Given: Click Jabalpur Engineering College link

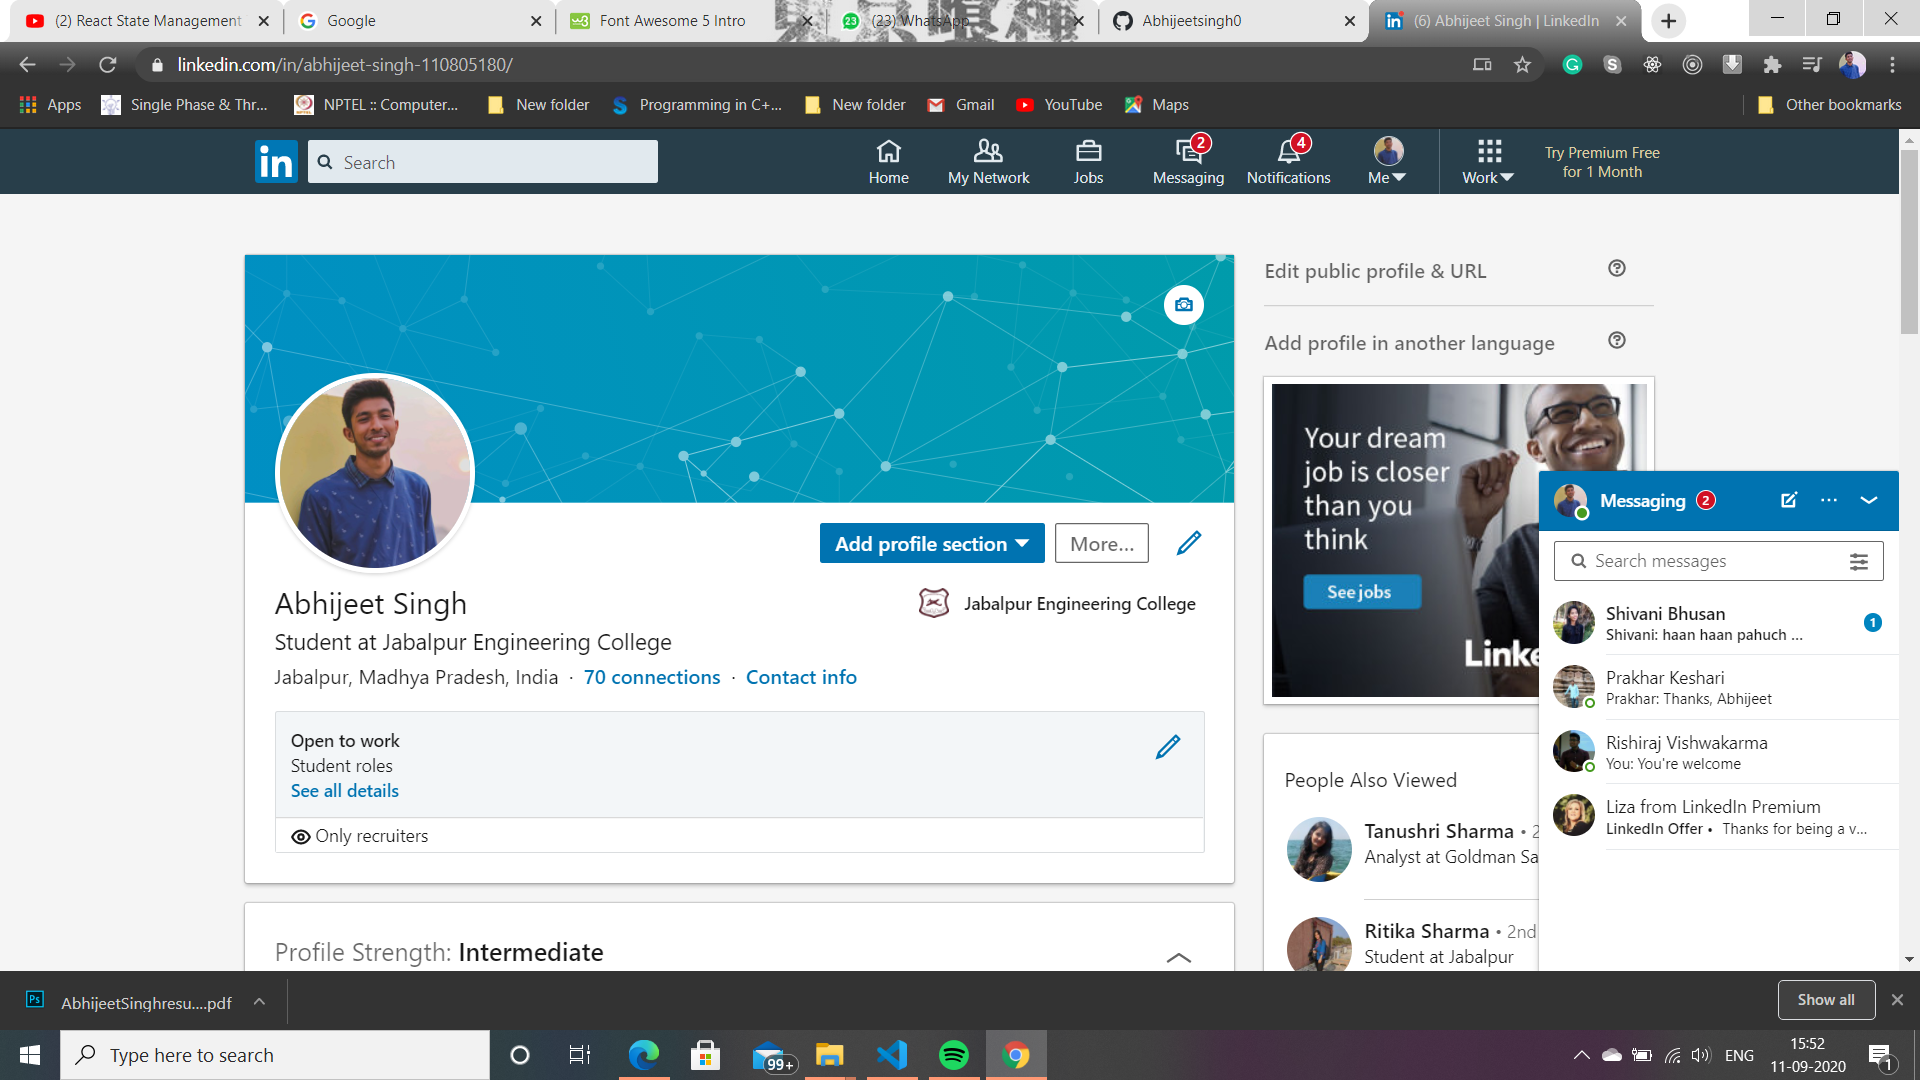Looking at the screenshot, I should pos(1058,604).
